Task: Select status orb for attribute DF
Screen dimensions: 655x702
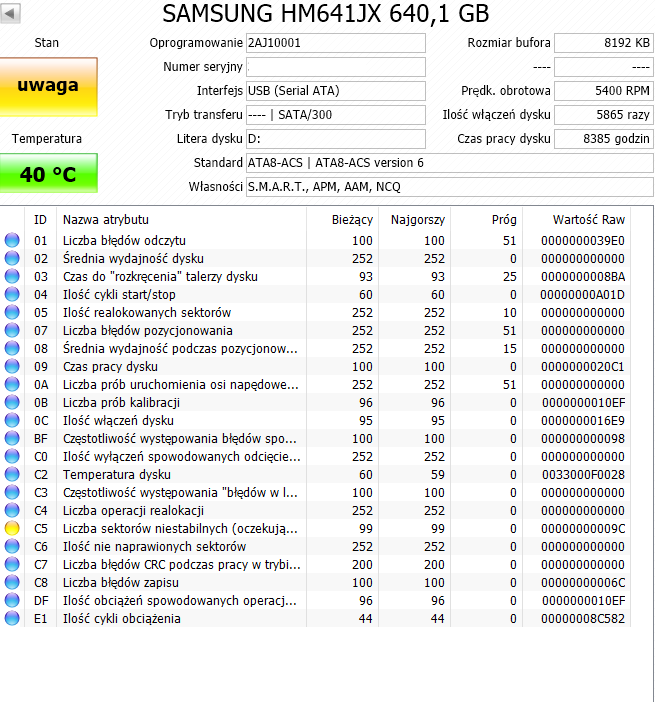Action: point(12,600)
